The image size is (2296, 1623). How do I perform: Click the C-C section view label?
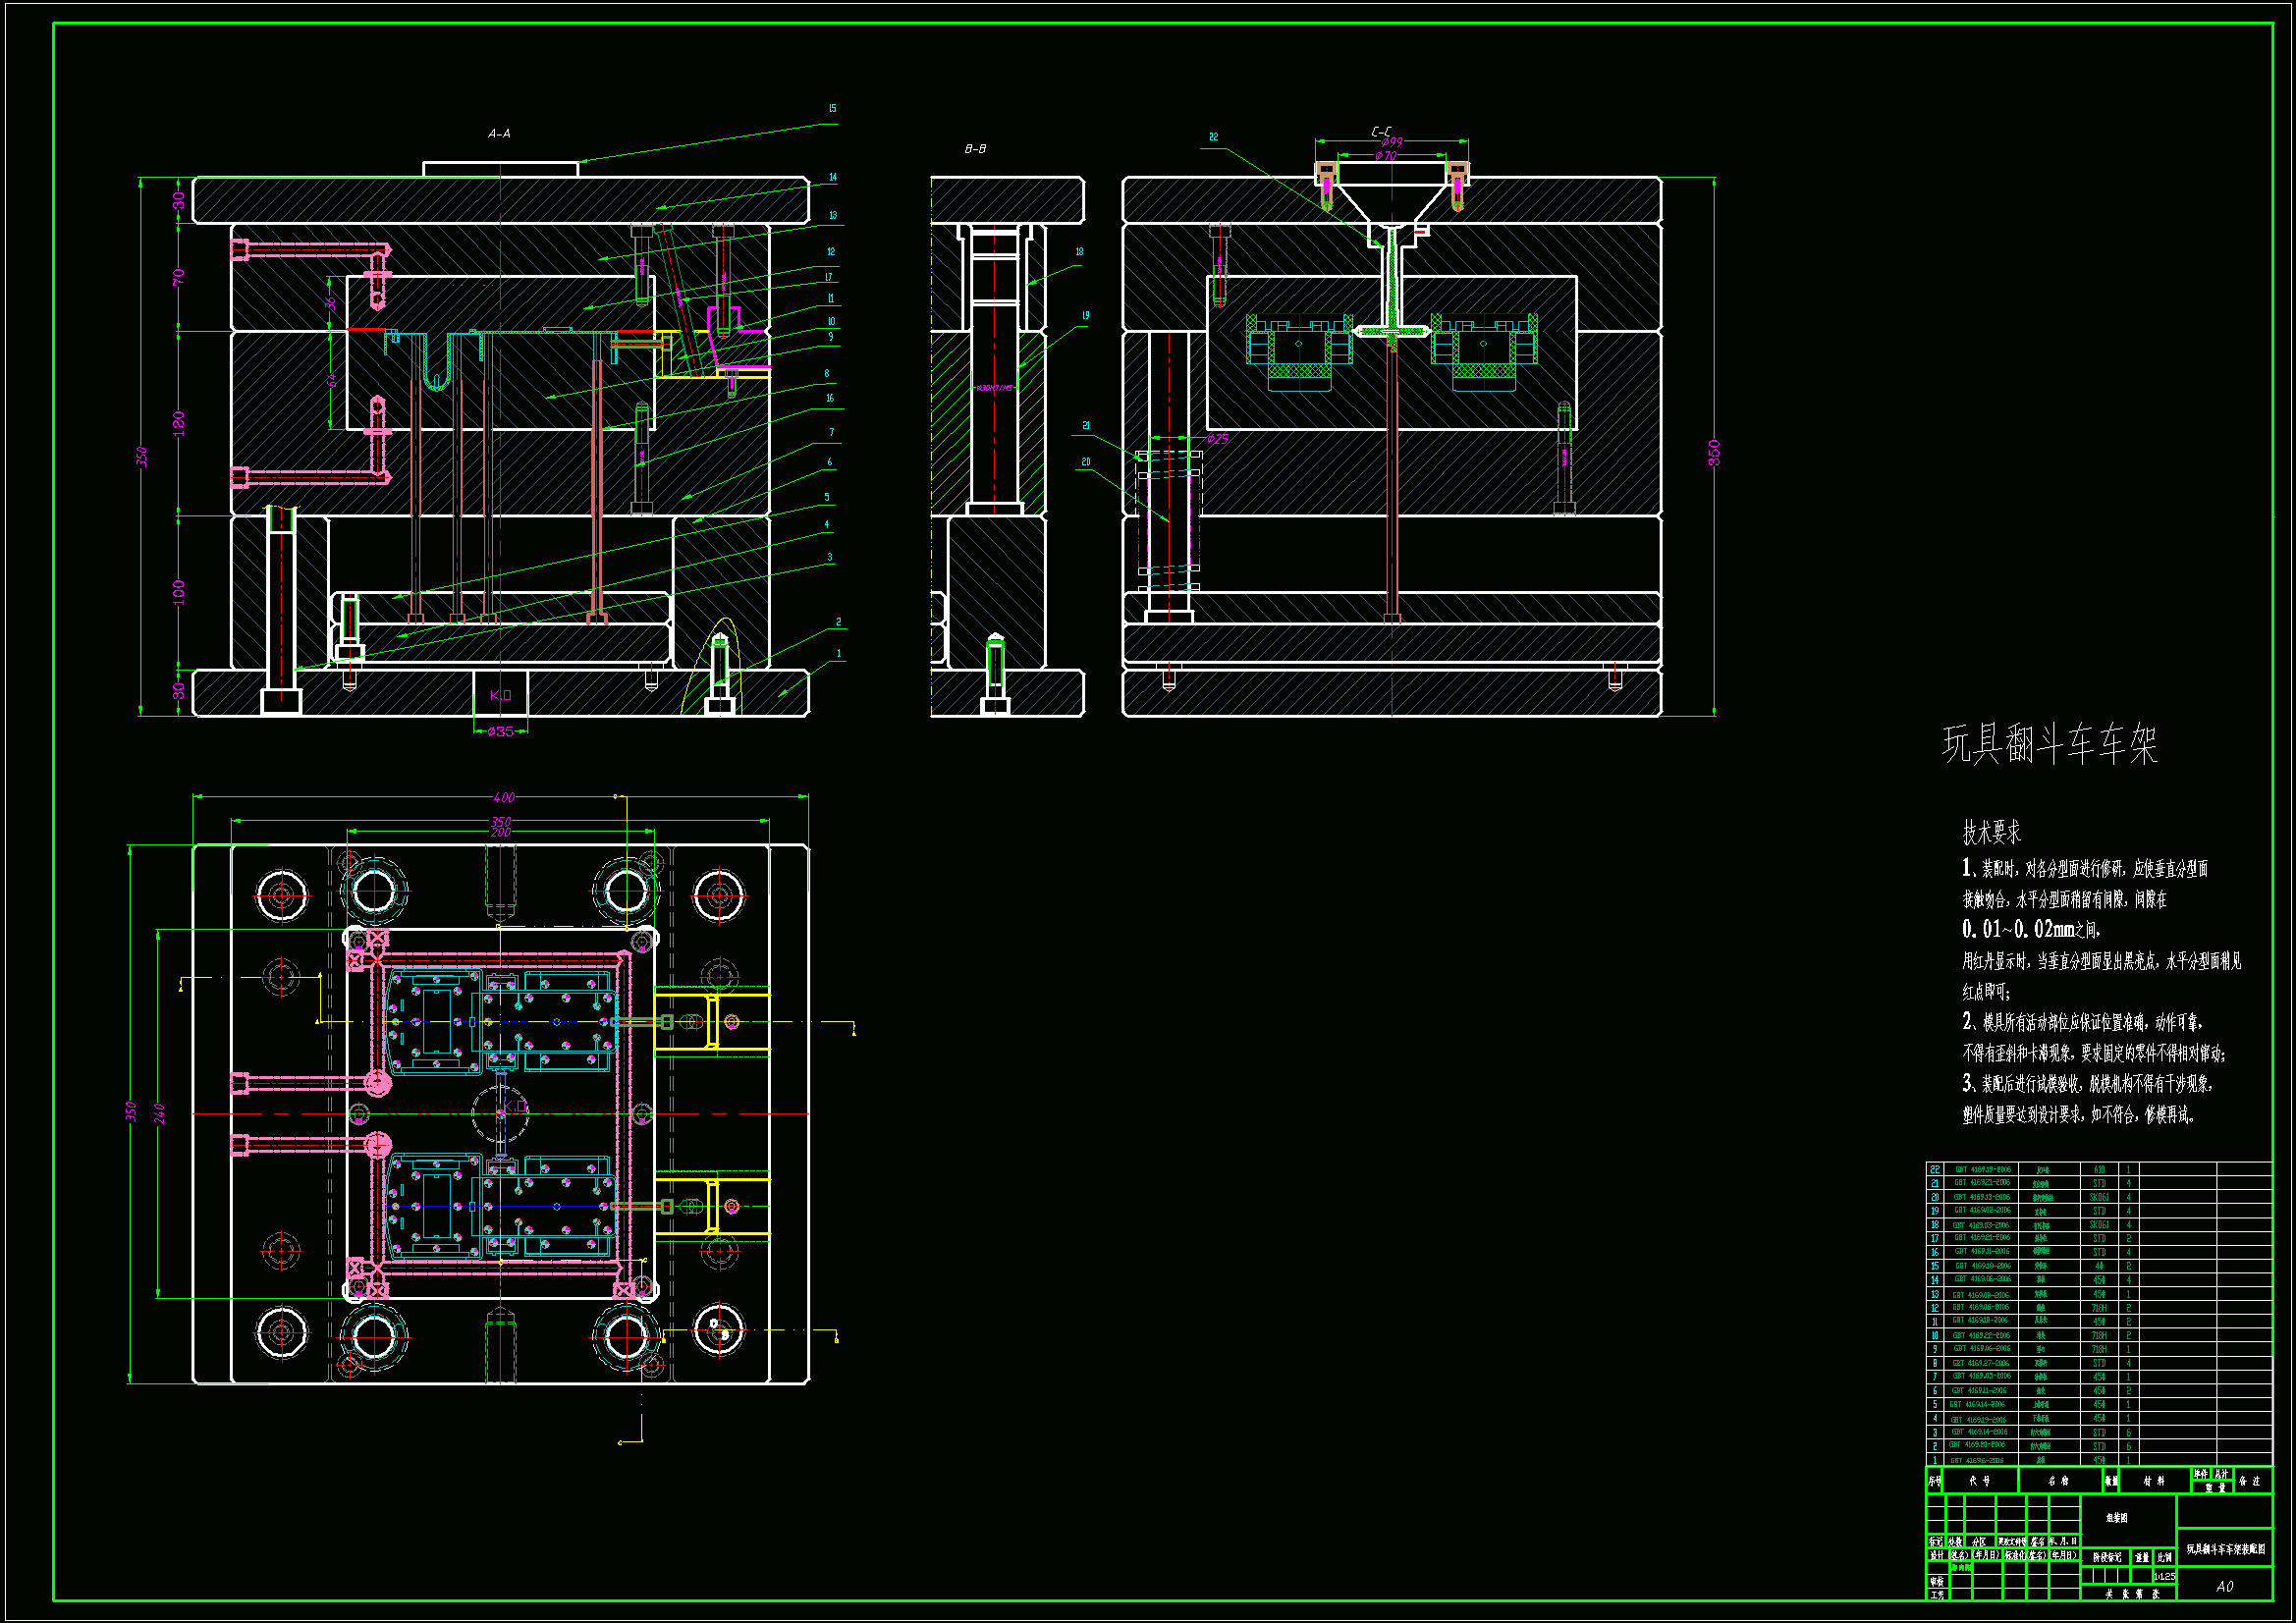[x=1381, y=132]
